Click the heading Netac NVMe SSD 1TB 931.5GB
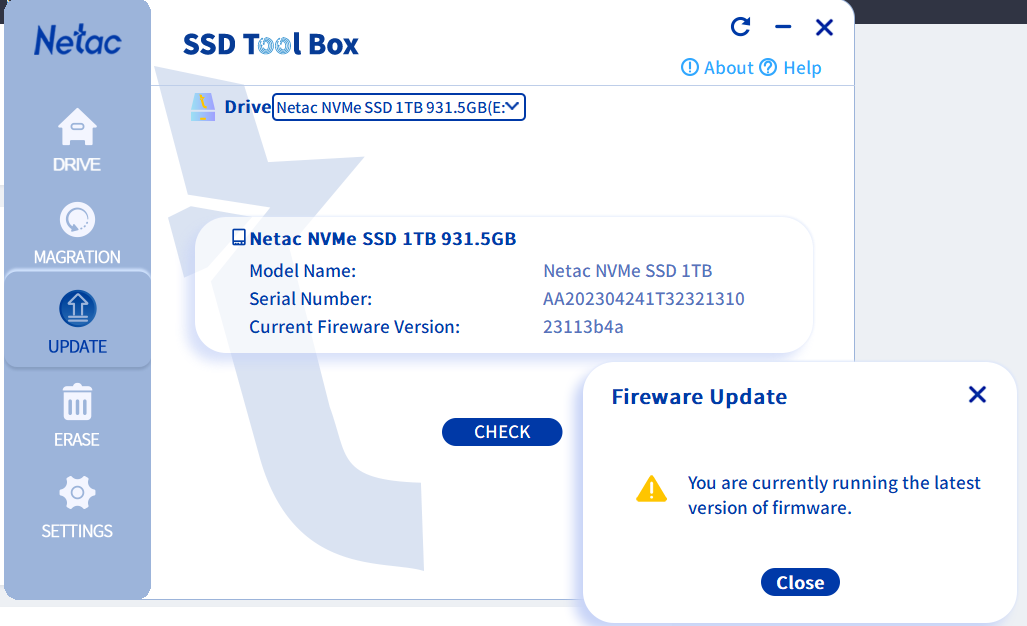1027x626 pixels. [x=383, y=238]
